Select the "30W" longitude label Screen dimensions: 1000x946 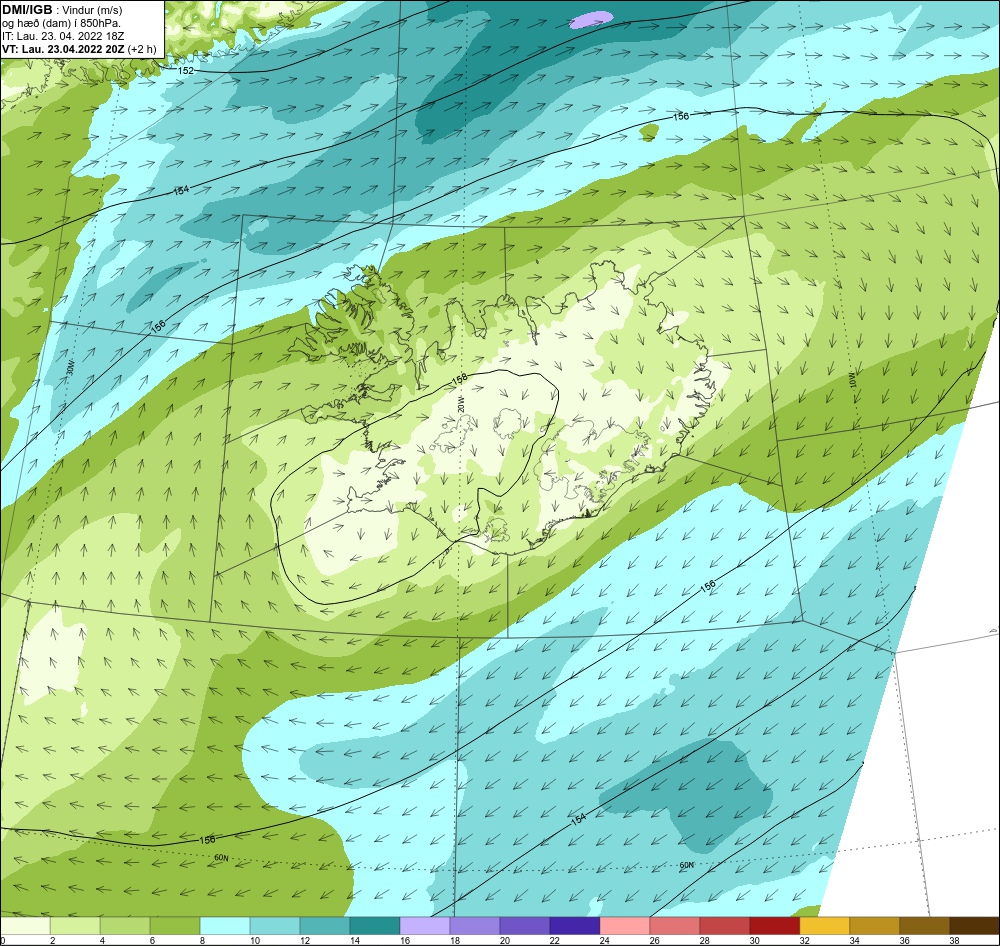pos(70,368)
